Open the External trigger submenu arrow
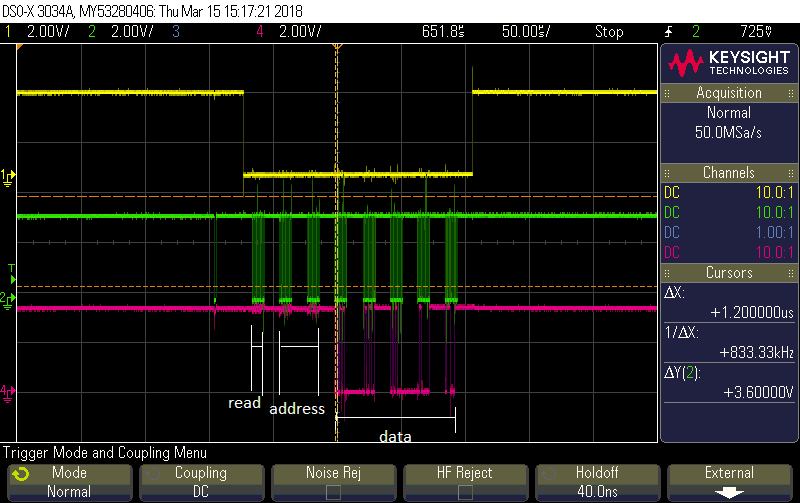 click(x=729, y=493)
